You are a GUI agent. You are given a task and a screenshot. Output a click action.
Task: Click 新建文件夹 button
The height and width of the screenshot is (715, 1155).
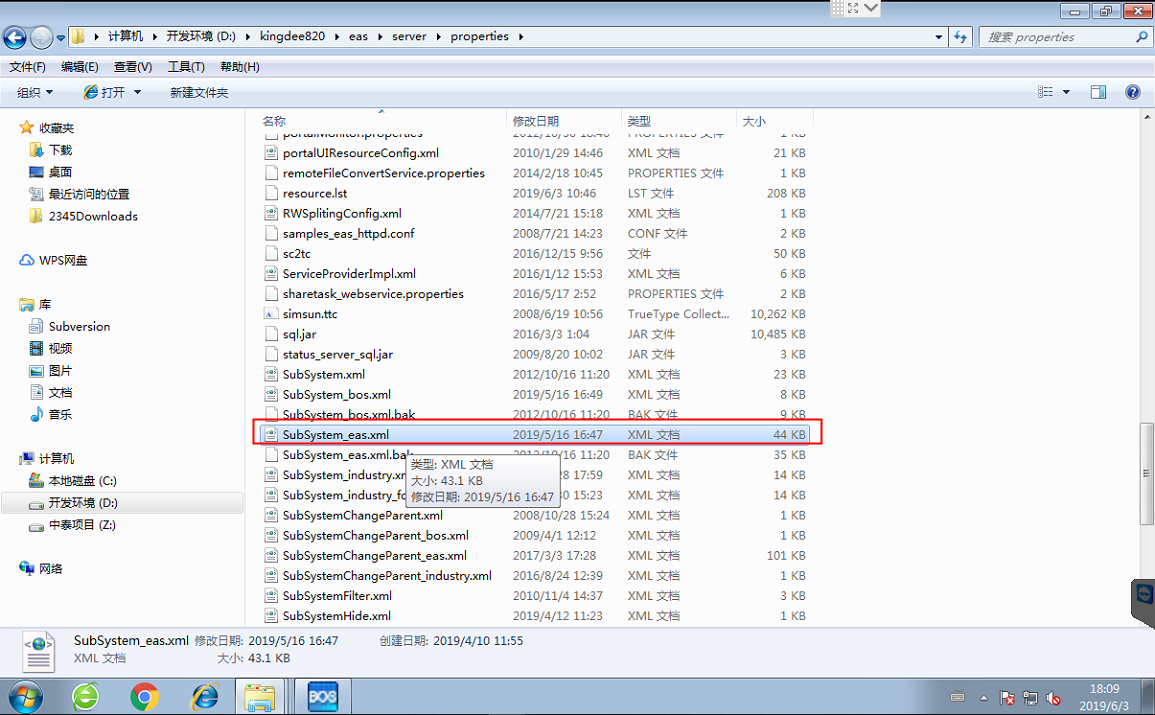[199, 92]
